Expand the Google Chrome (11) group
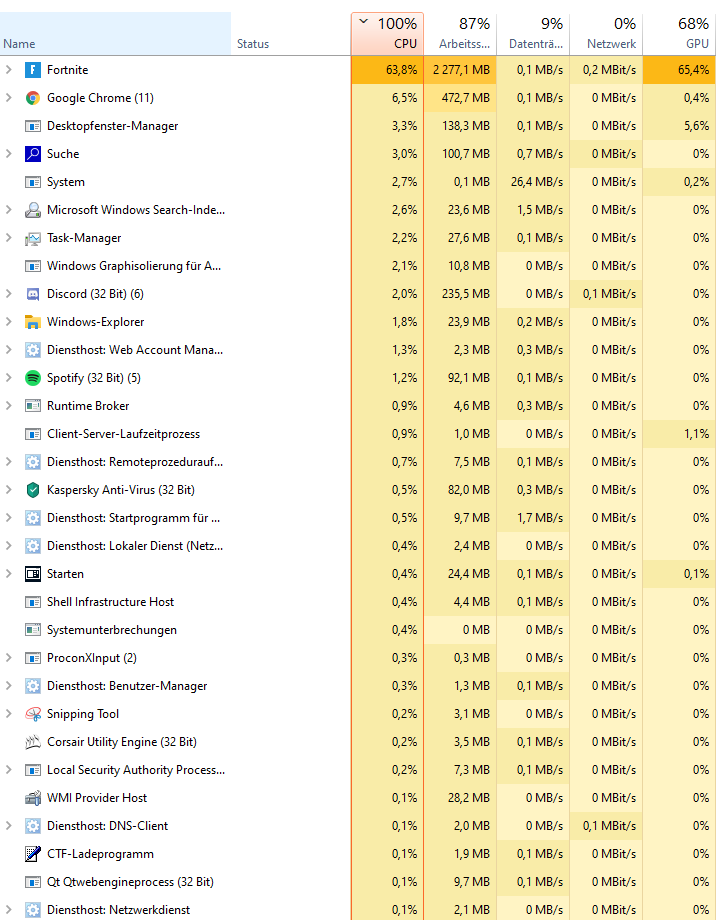Viewport: 716px width, 920px height. (9, 98)
